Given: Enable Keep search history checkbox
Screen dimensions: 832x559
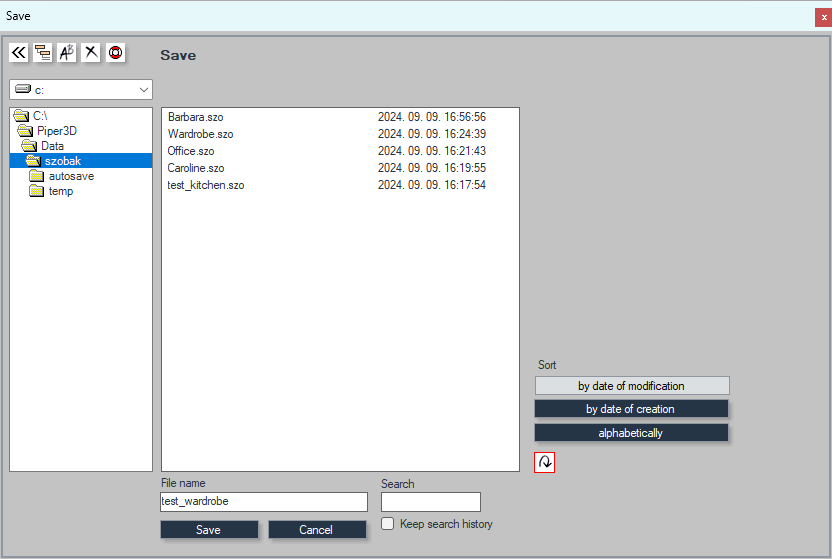Looking at the screenshot, I should (388, 523).
